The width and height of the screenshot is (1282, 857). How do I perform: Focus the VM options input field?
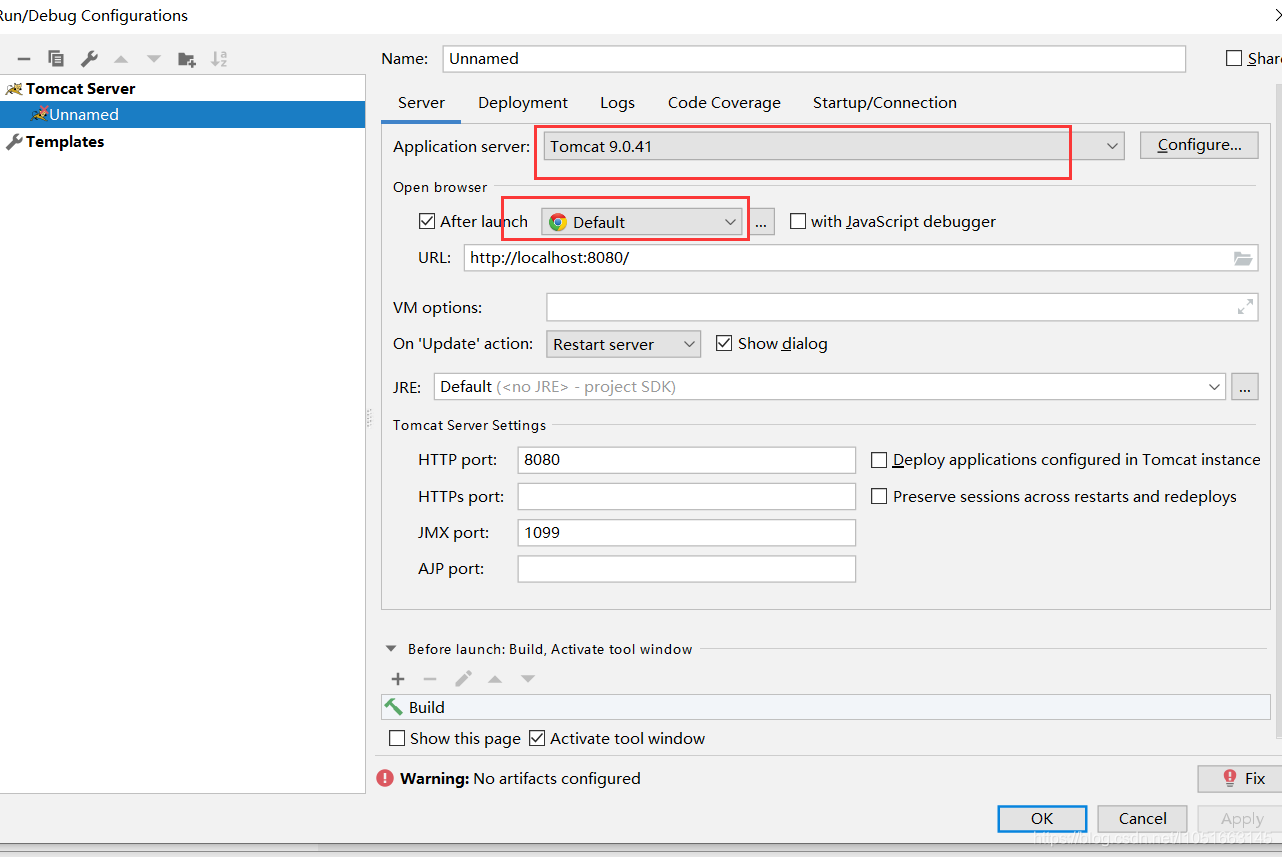point(902,307)
